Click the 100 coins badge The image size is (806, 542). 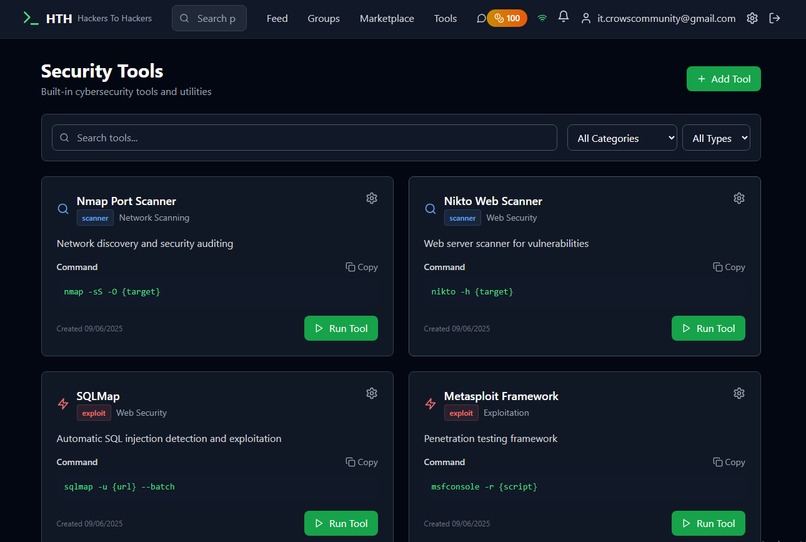click(507, 19)
